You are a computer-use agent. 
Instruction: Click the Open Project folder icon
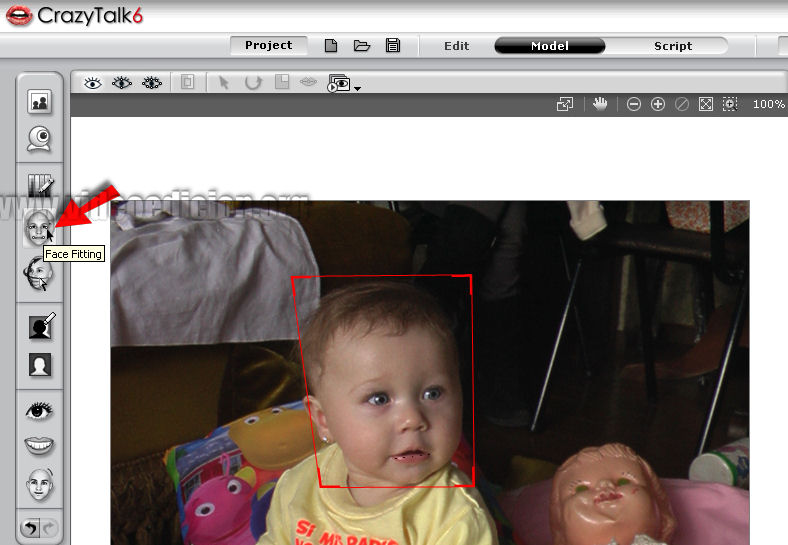pos(361,46)
